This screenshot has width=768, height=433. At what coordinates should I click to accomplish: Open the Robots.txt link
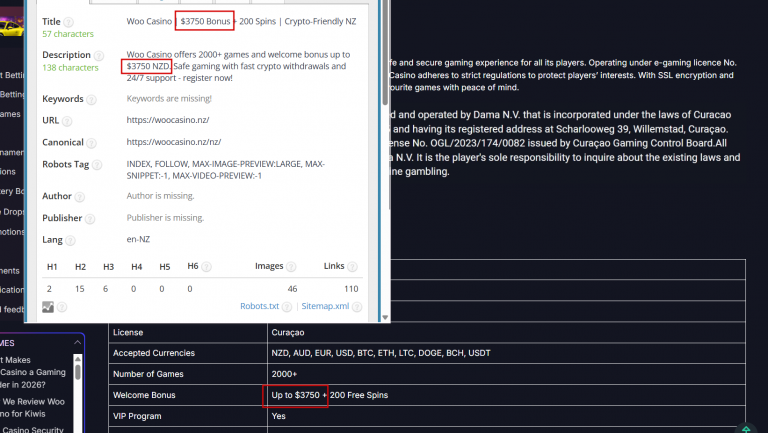[x=259, y=306]
